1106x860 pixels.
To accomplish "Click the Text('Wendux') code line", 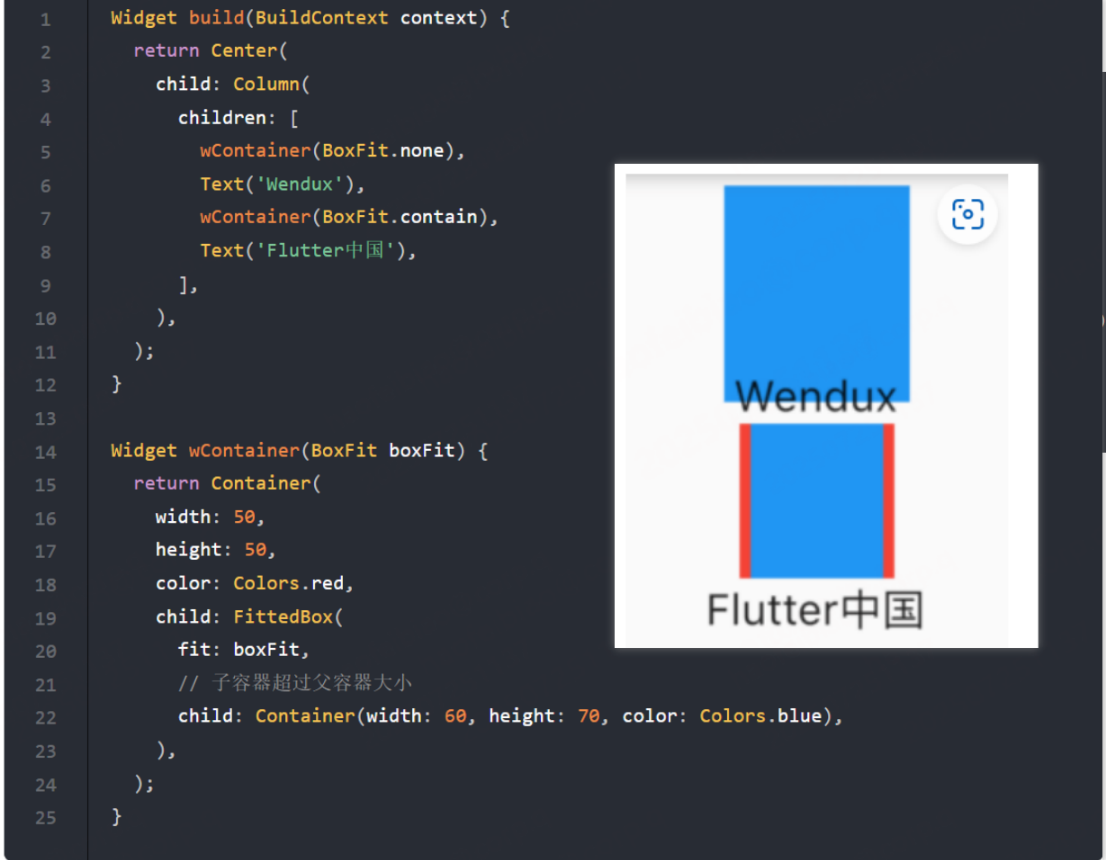I will pos(282,184).
